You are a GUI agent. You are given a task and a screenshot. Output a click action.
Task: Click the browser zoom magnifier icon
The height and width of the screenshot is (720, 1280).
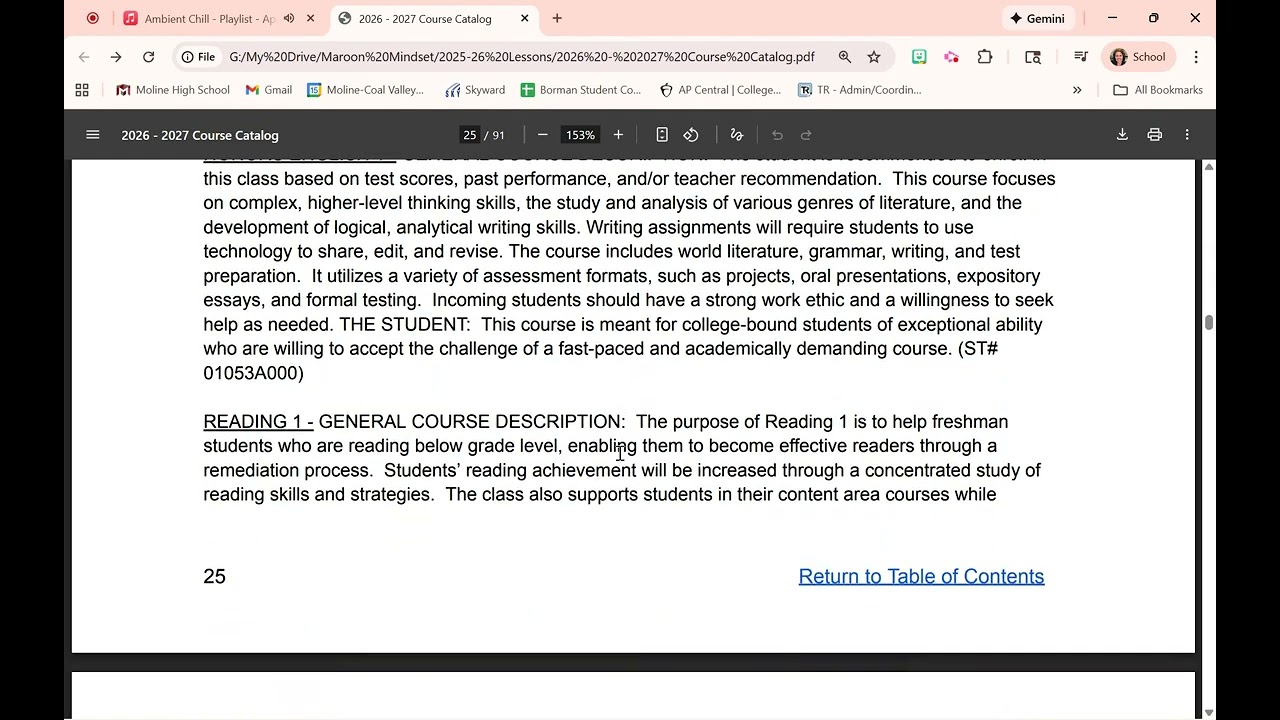(845, 57)
